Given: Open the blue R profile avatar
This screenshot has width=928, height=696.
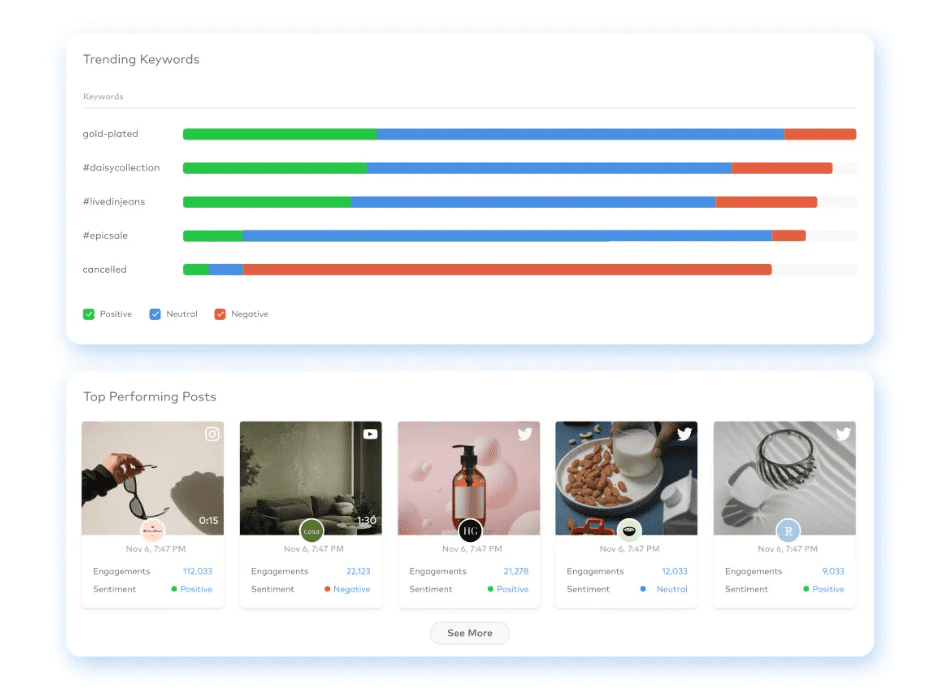Looking at the screenshot, I should point(788,531).
